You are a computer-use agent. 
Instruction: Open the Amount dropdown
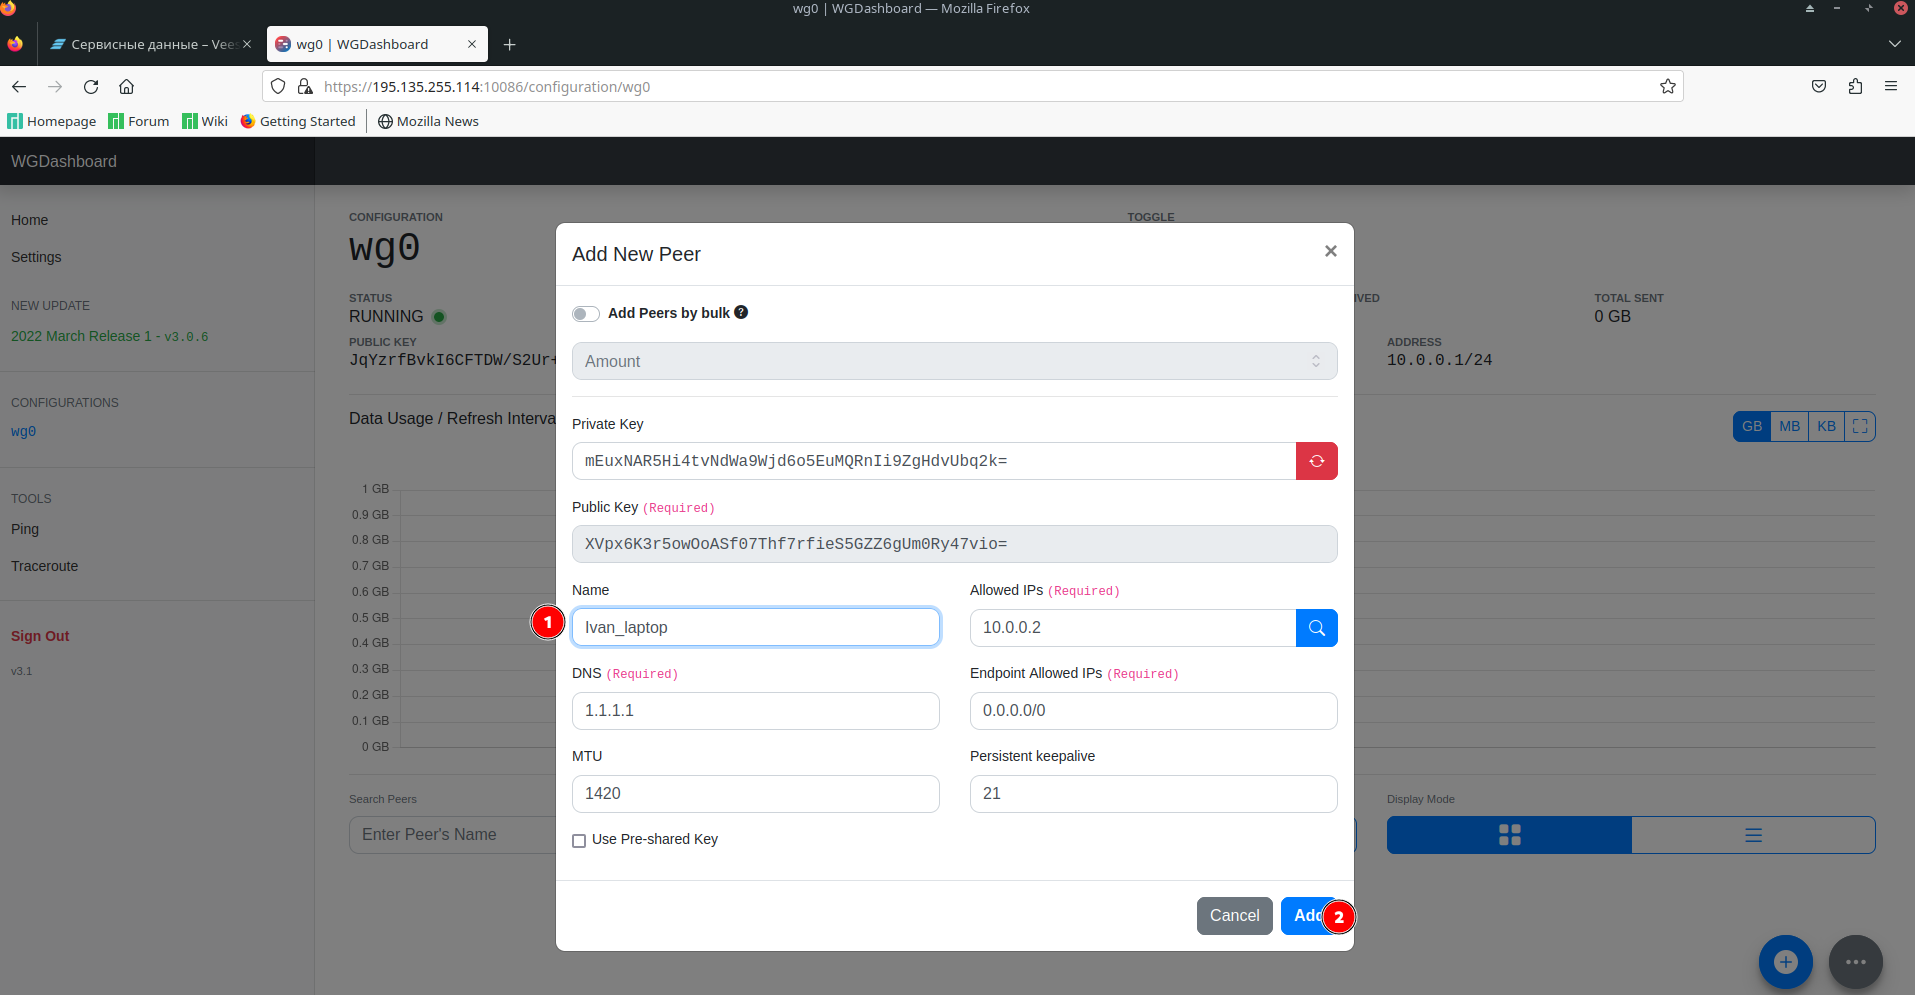954,361
